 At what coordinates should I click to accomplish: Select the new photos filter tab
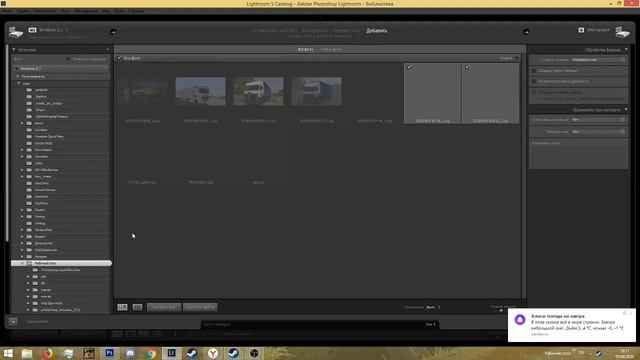pos(331,49)
